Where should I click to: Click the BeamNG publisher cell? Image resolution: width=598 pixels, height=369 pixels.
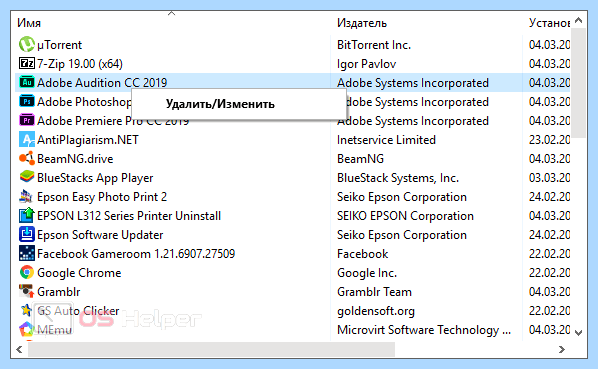(x=360, y=159)
